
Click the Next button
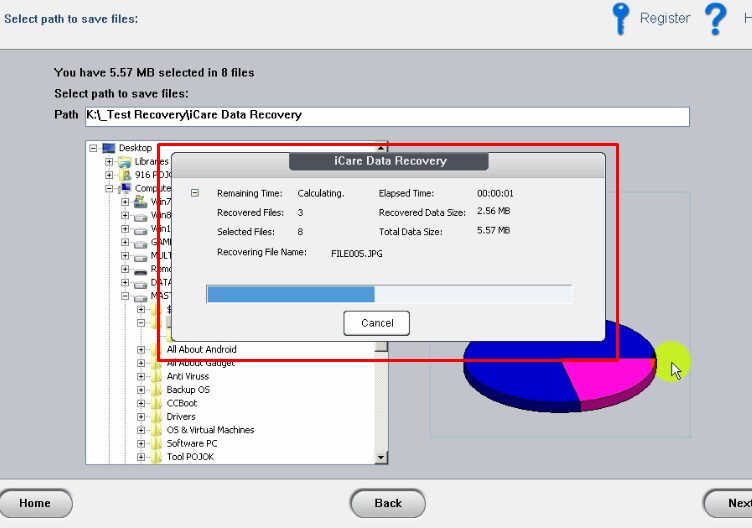730,503
